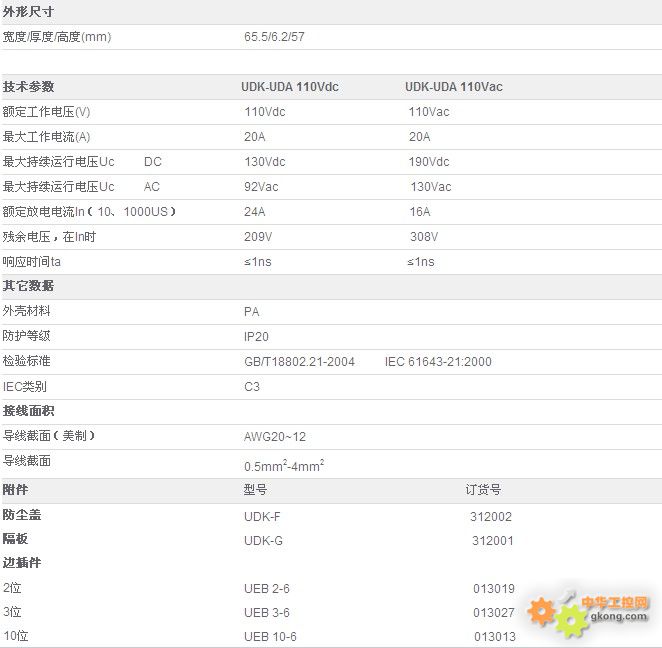662x648 pixels.
Task: Select the UEB 2-6 jumper model
Action: (266, 589)
